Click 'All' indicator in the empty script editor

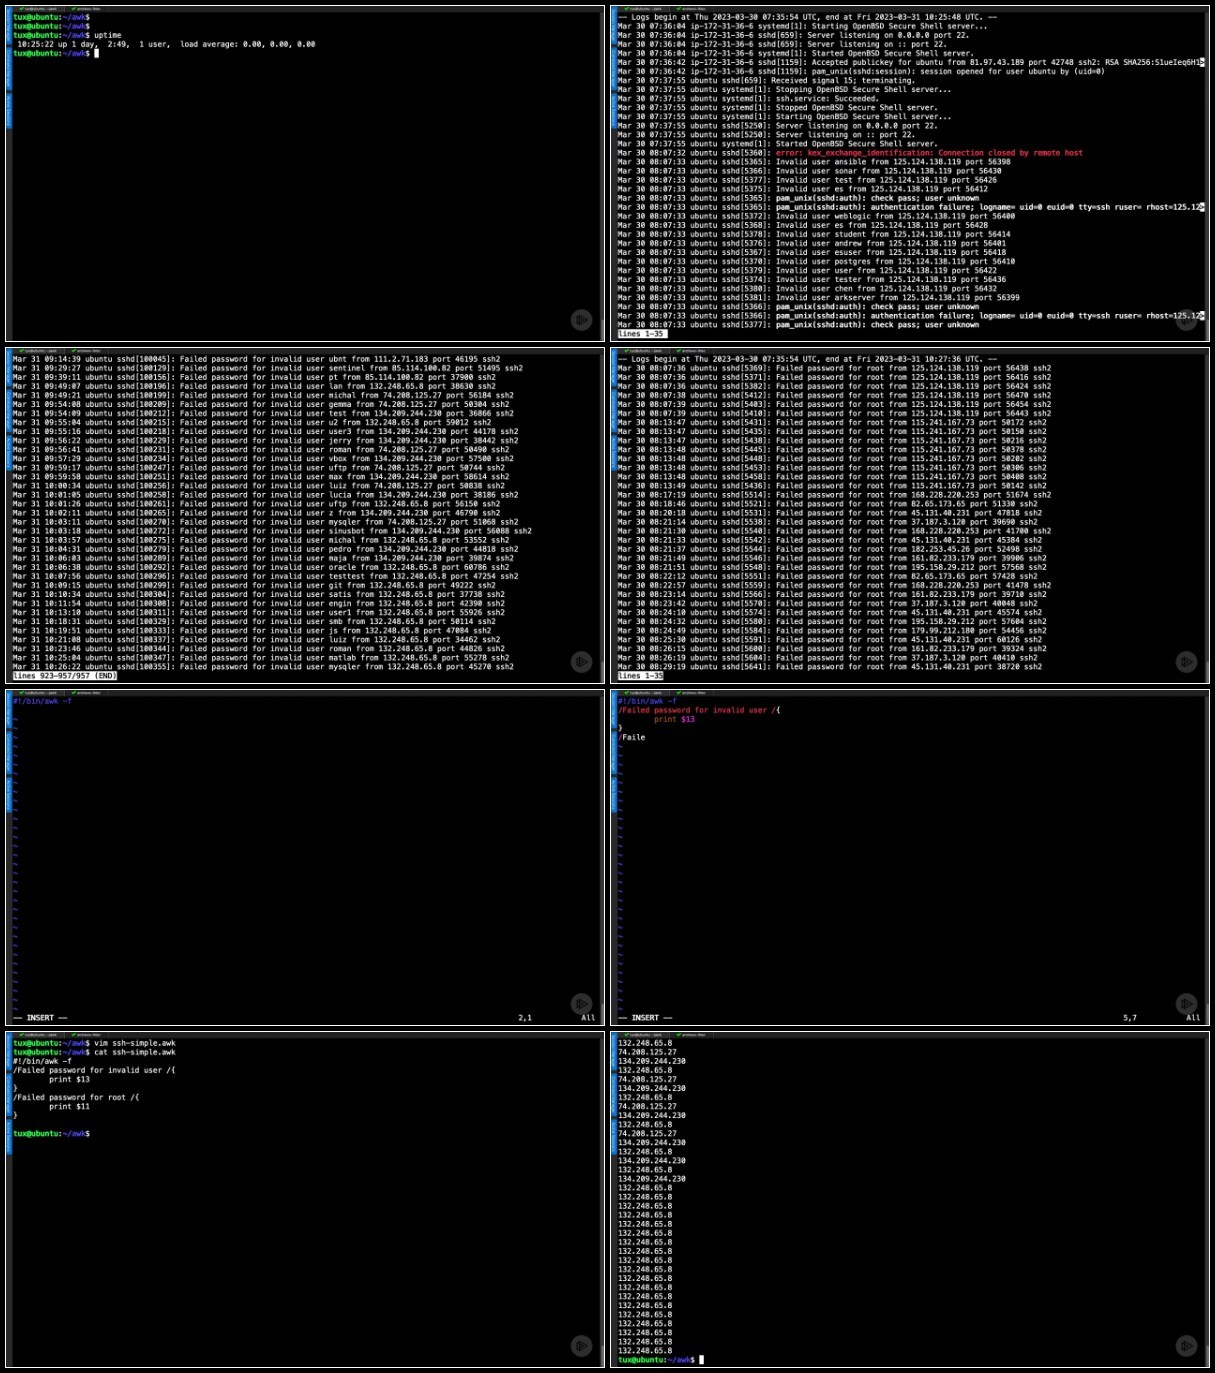click(588, 1018)
